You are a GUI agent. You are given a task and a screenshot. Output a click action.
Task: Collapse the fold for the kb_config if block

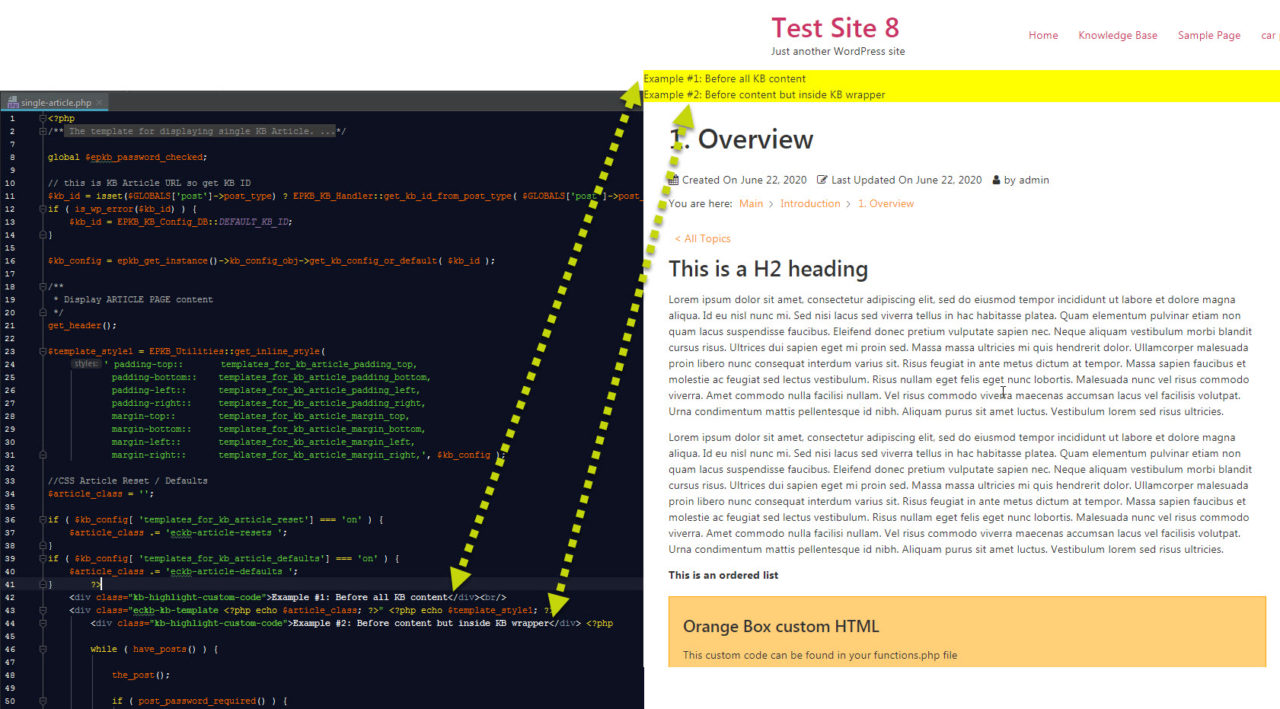click(43, 519)
